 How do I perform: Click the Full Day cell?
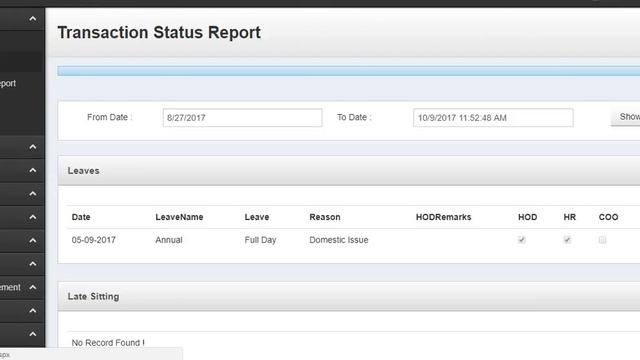[x=260, y=240]
